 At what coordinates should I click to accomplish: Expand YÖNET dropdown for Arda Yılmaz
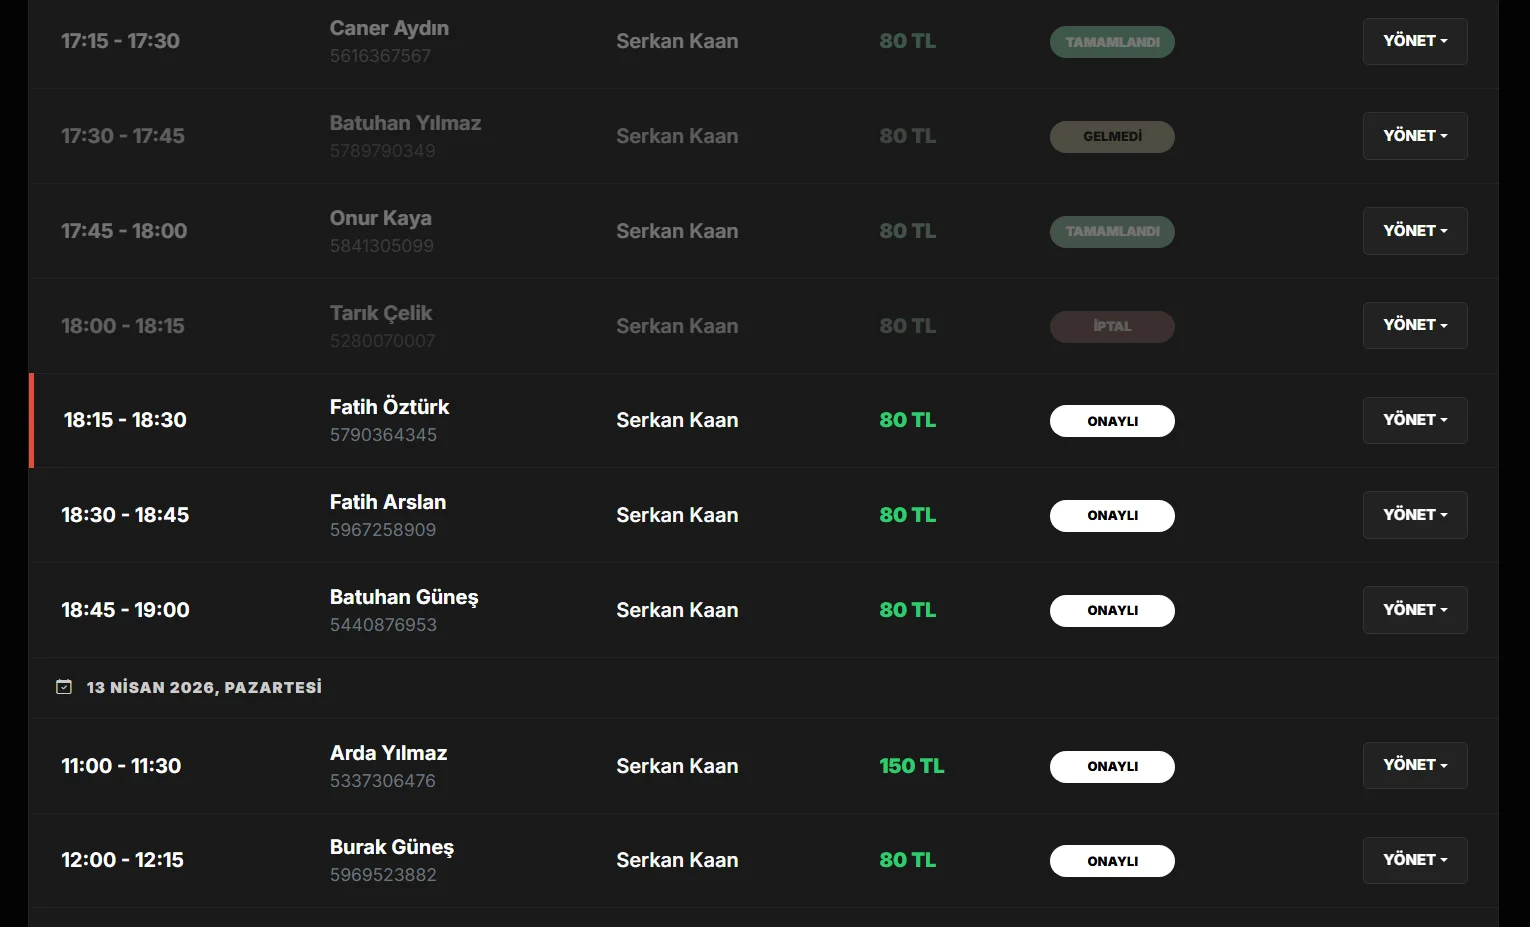pyautogui.click(x=1415, y=765)
